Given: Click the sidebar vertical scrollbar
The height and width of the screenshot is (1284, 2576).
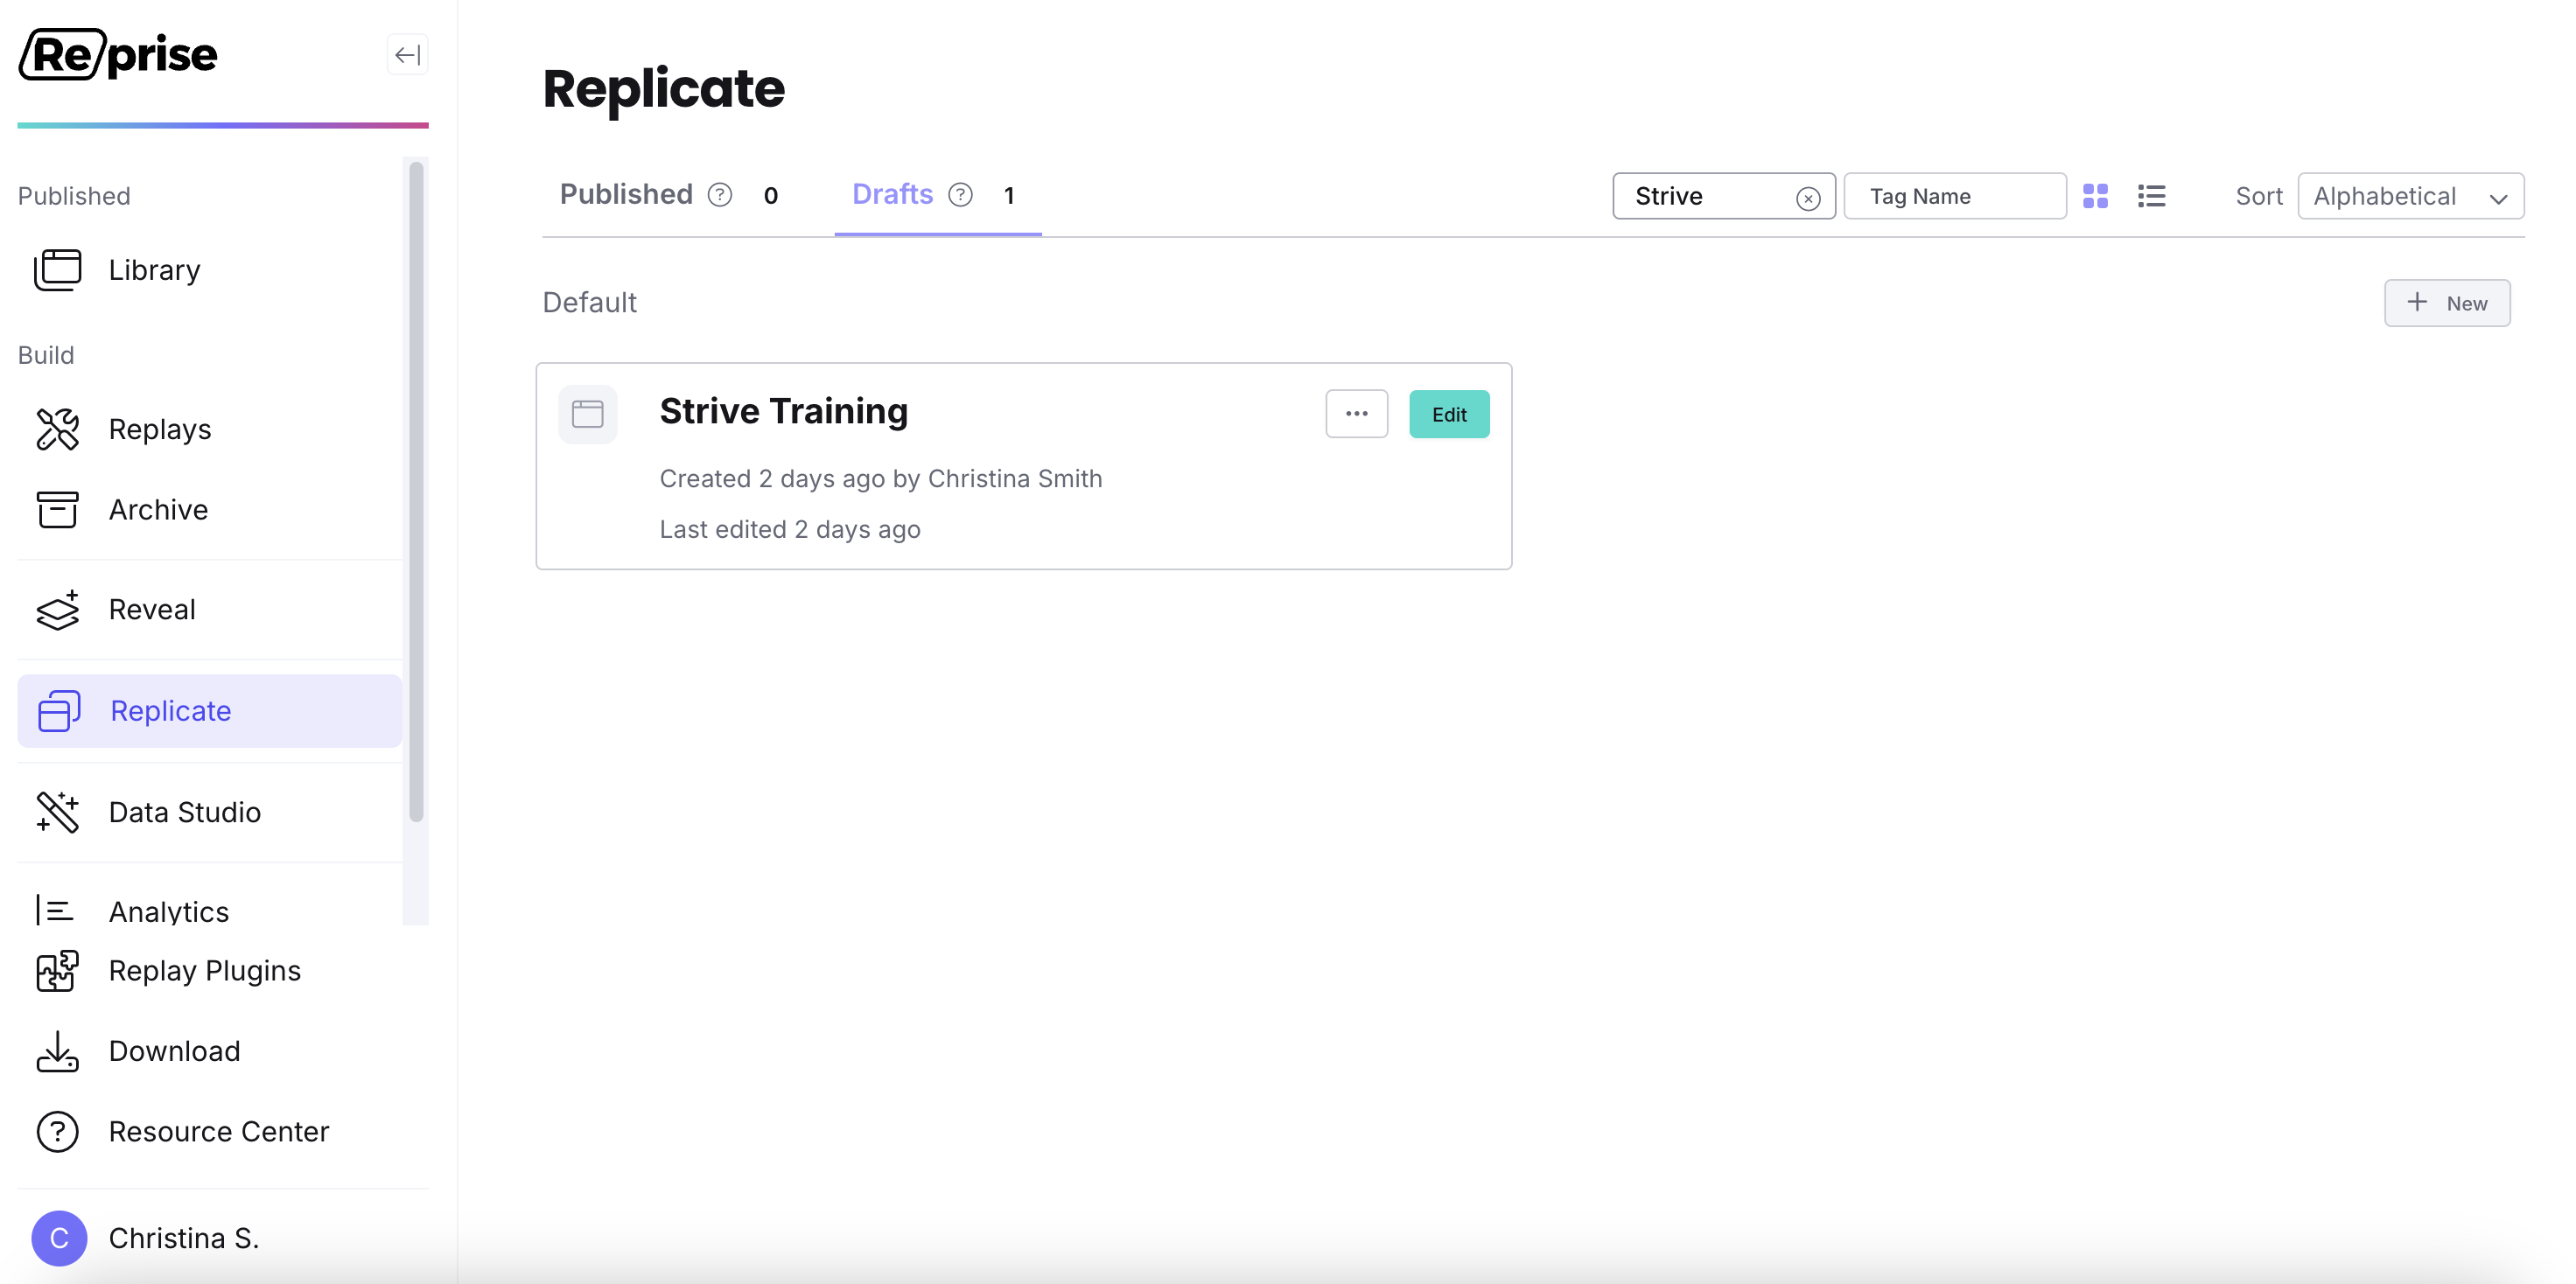Looking at the screenshot, I should [416, 492].
